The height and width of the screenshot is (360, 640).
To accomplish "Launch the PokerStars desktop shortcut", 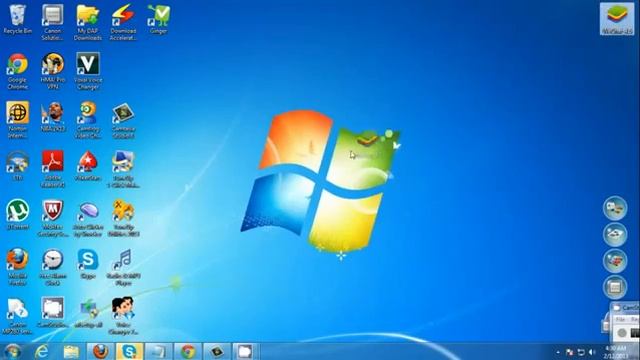I will [88, 166].
